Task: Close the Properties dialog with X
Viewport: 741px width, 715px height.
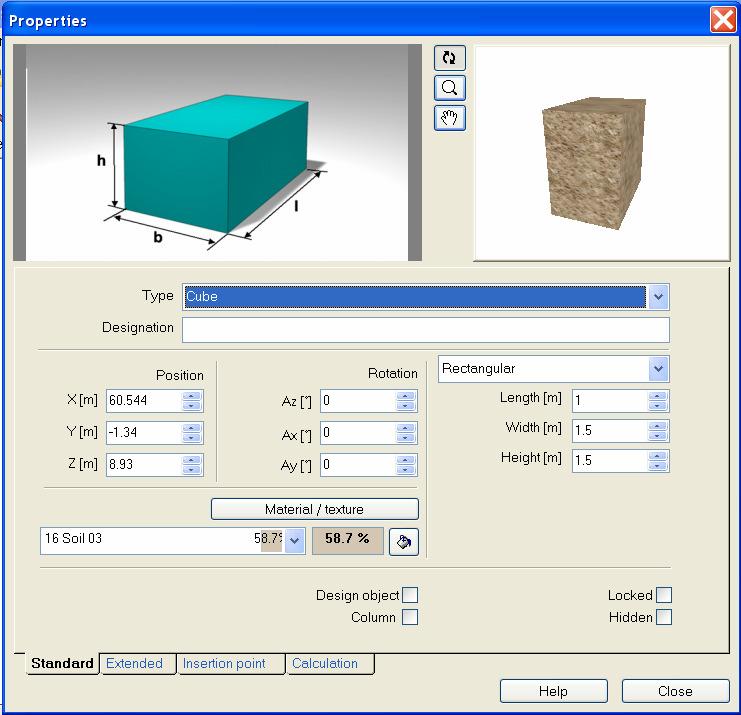Action: tap(723, 20)
